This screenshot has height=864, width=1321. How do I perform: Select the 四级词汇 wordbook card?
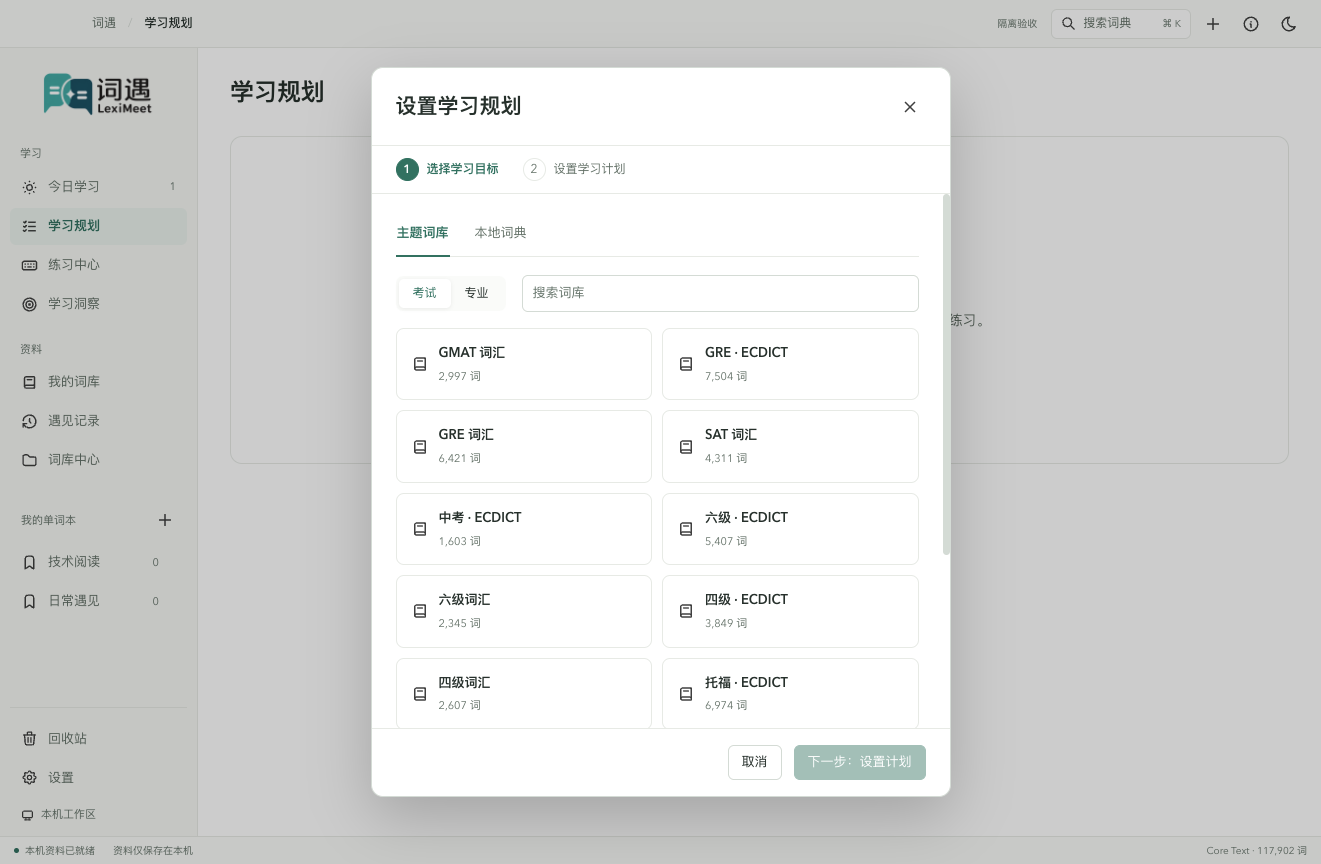point(524,693)
